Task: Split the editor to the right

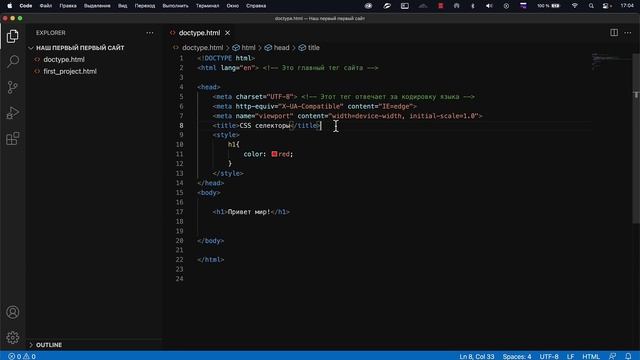Action: [614, 33]
